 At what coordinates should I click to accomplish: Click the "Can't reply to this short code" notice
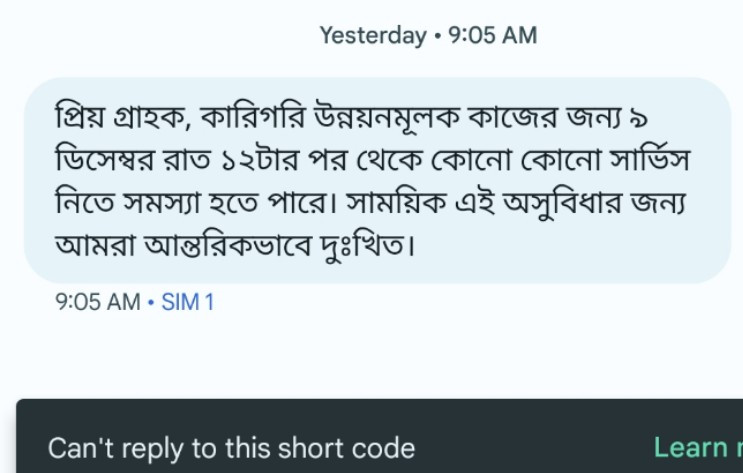(x=231, y=447)
